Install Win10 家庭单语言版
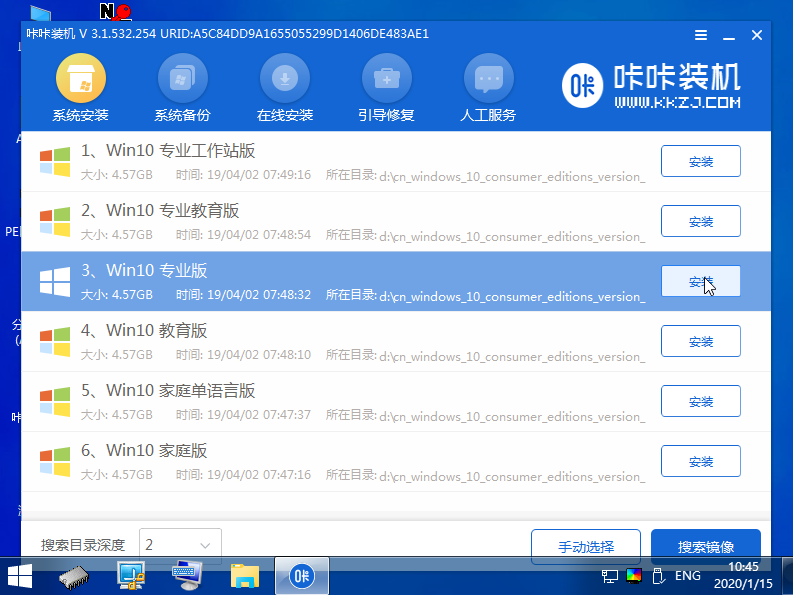Image resolution: width=793 pixels, height=596 pixels. (700, 401)
